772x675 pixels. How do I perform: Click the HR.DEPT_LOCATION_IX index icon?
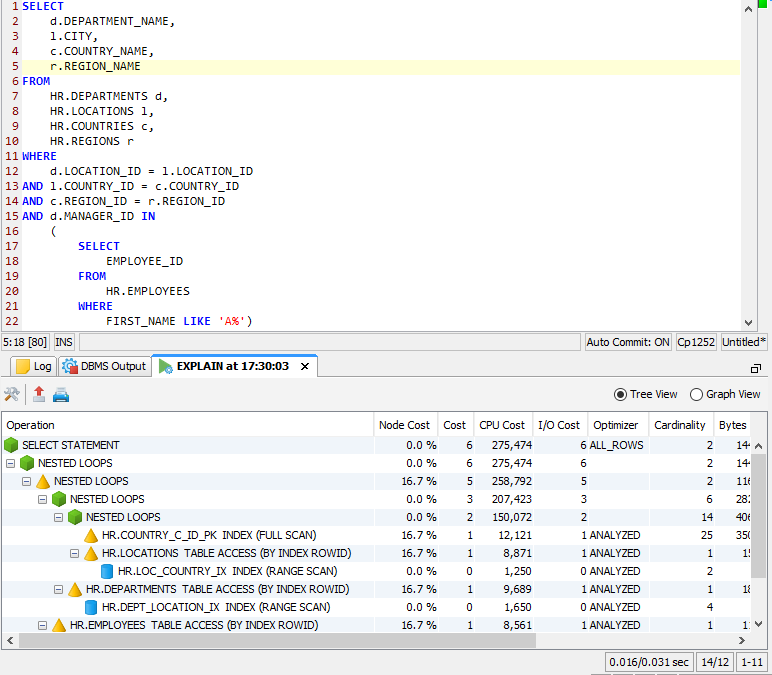91,607
